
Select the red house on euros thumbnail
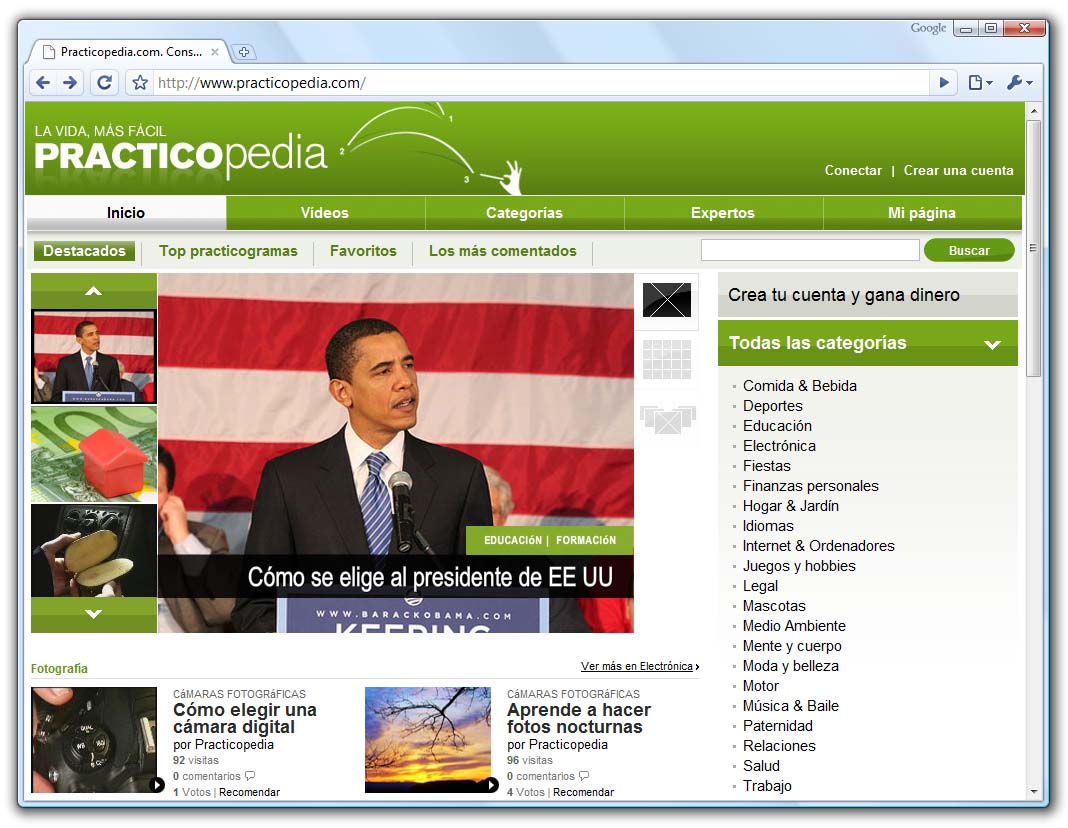94,455
